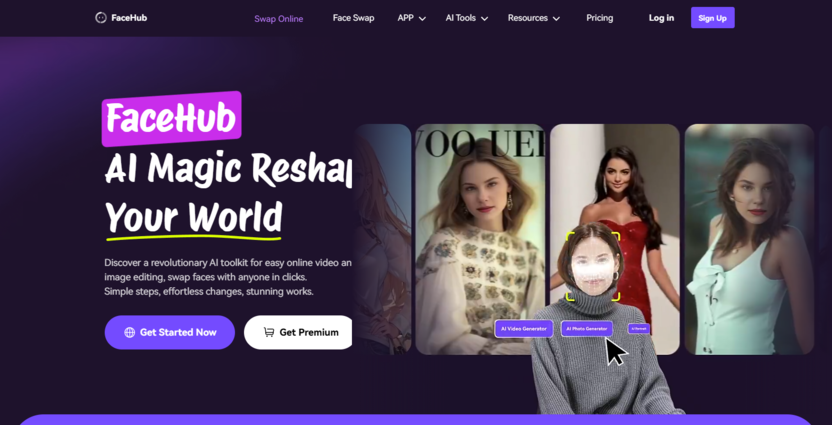Select the blonde magazine cover thumbnail
The height and width of the screenshot is (425, 832).
pyautogui.click(x=480, y=239)
